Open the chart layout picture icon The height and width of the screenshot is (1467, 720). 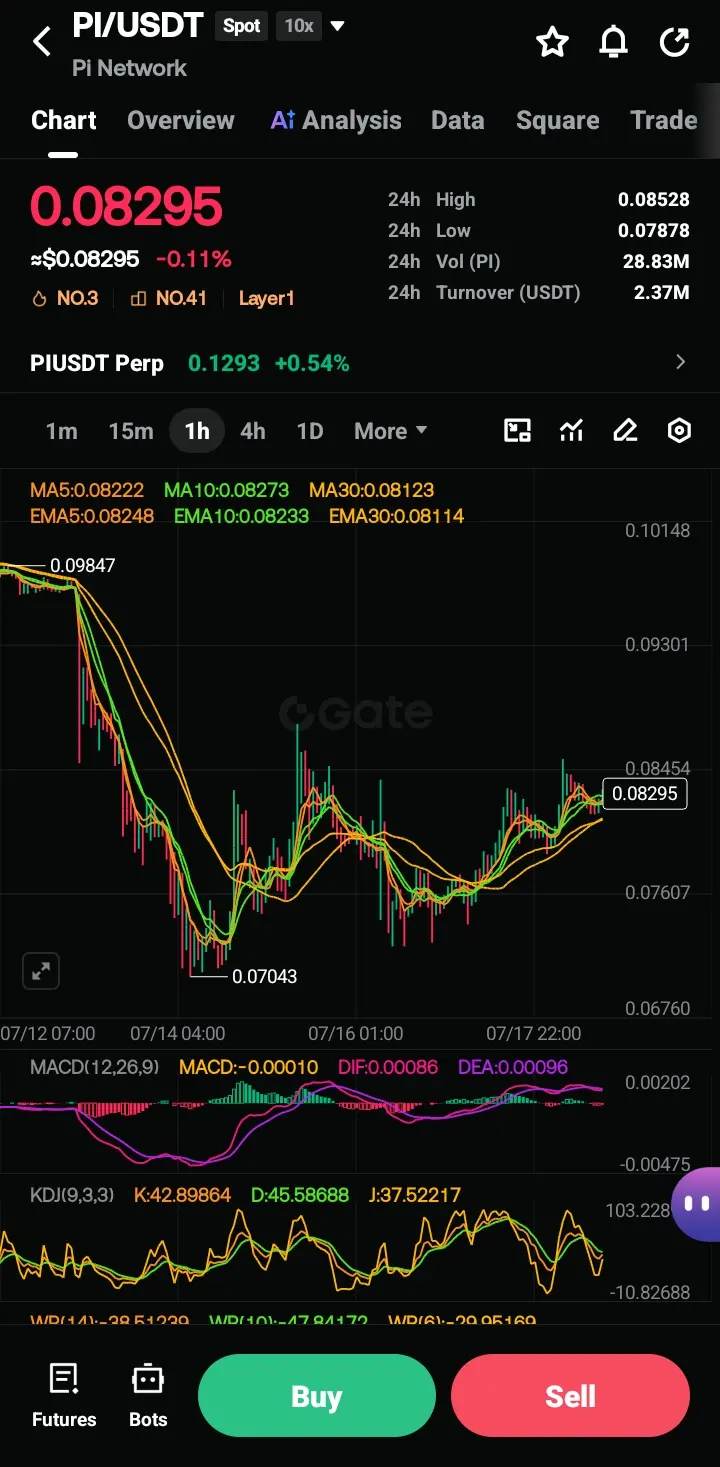[x=517, y=431]
